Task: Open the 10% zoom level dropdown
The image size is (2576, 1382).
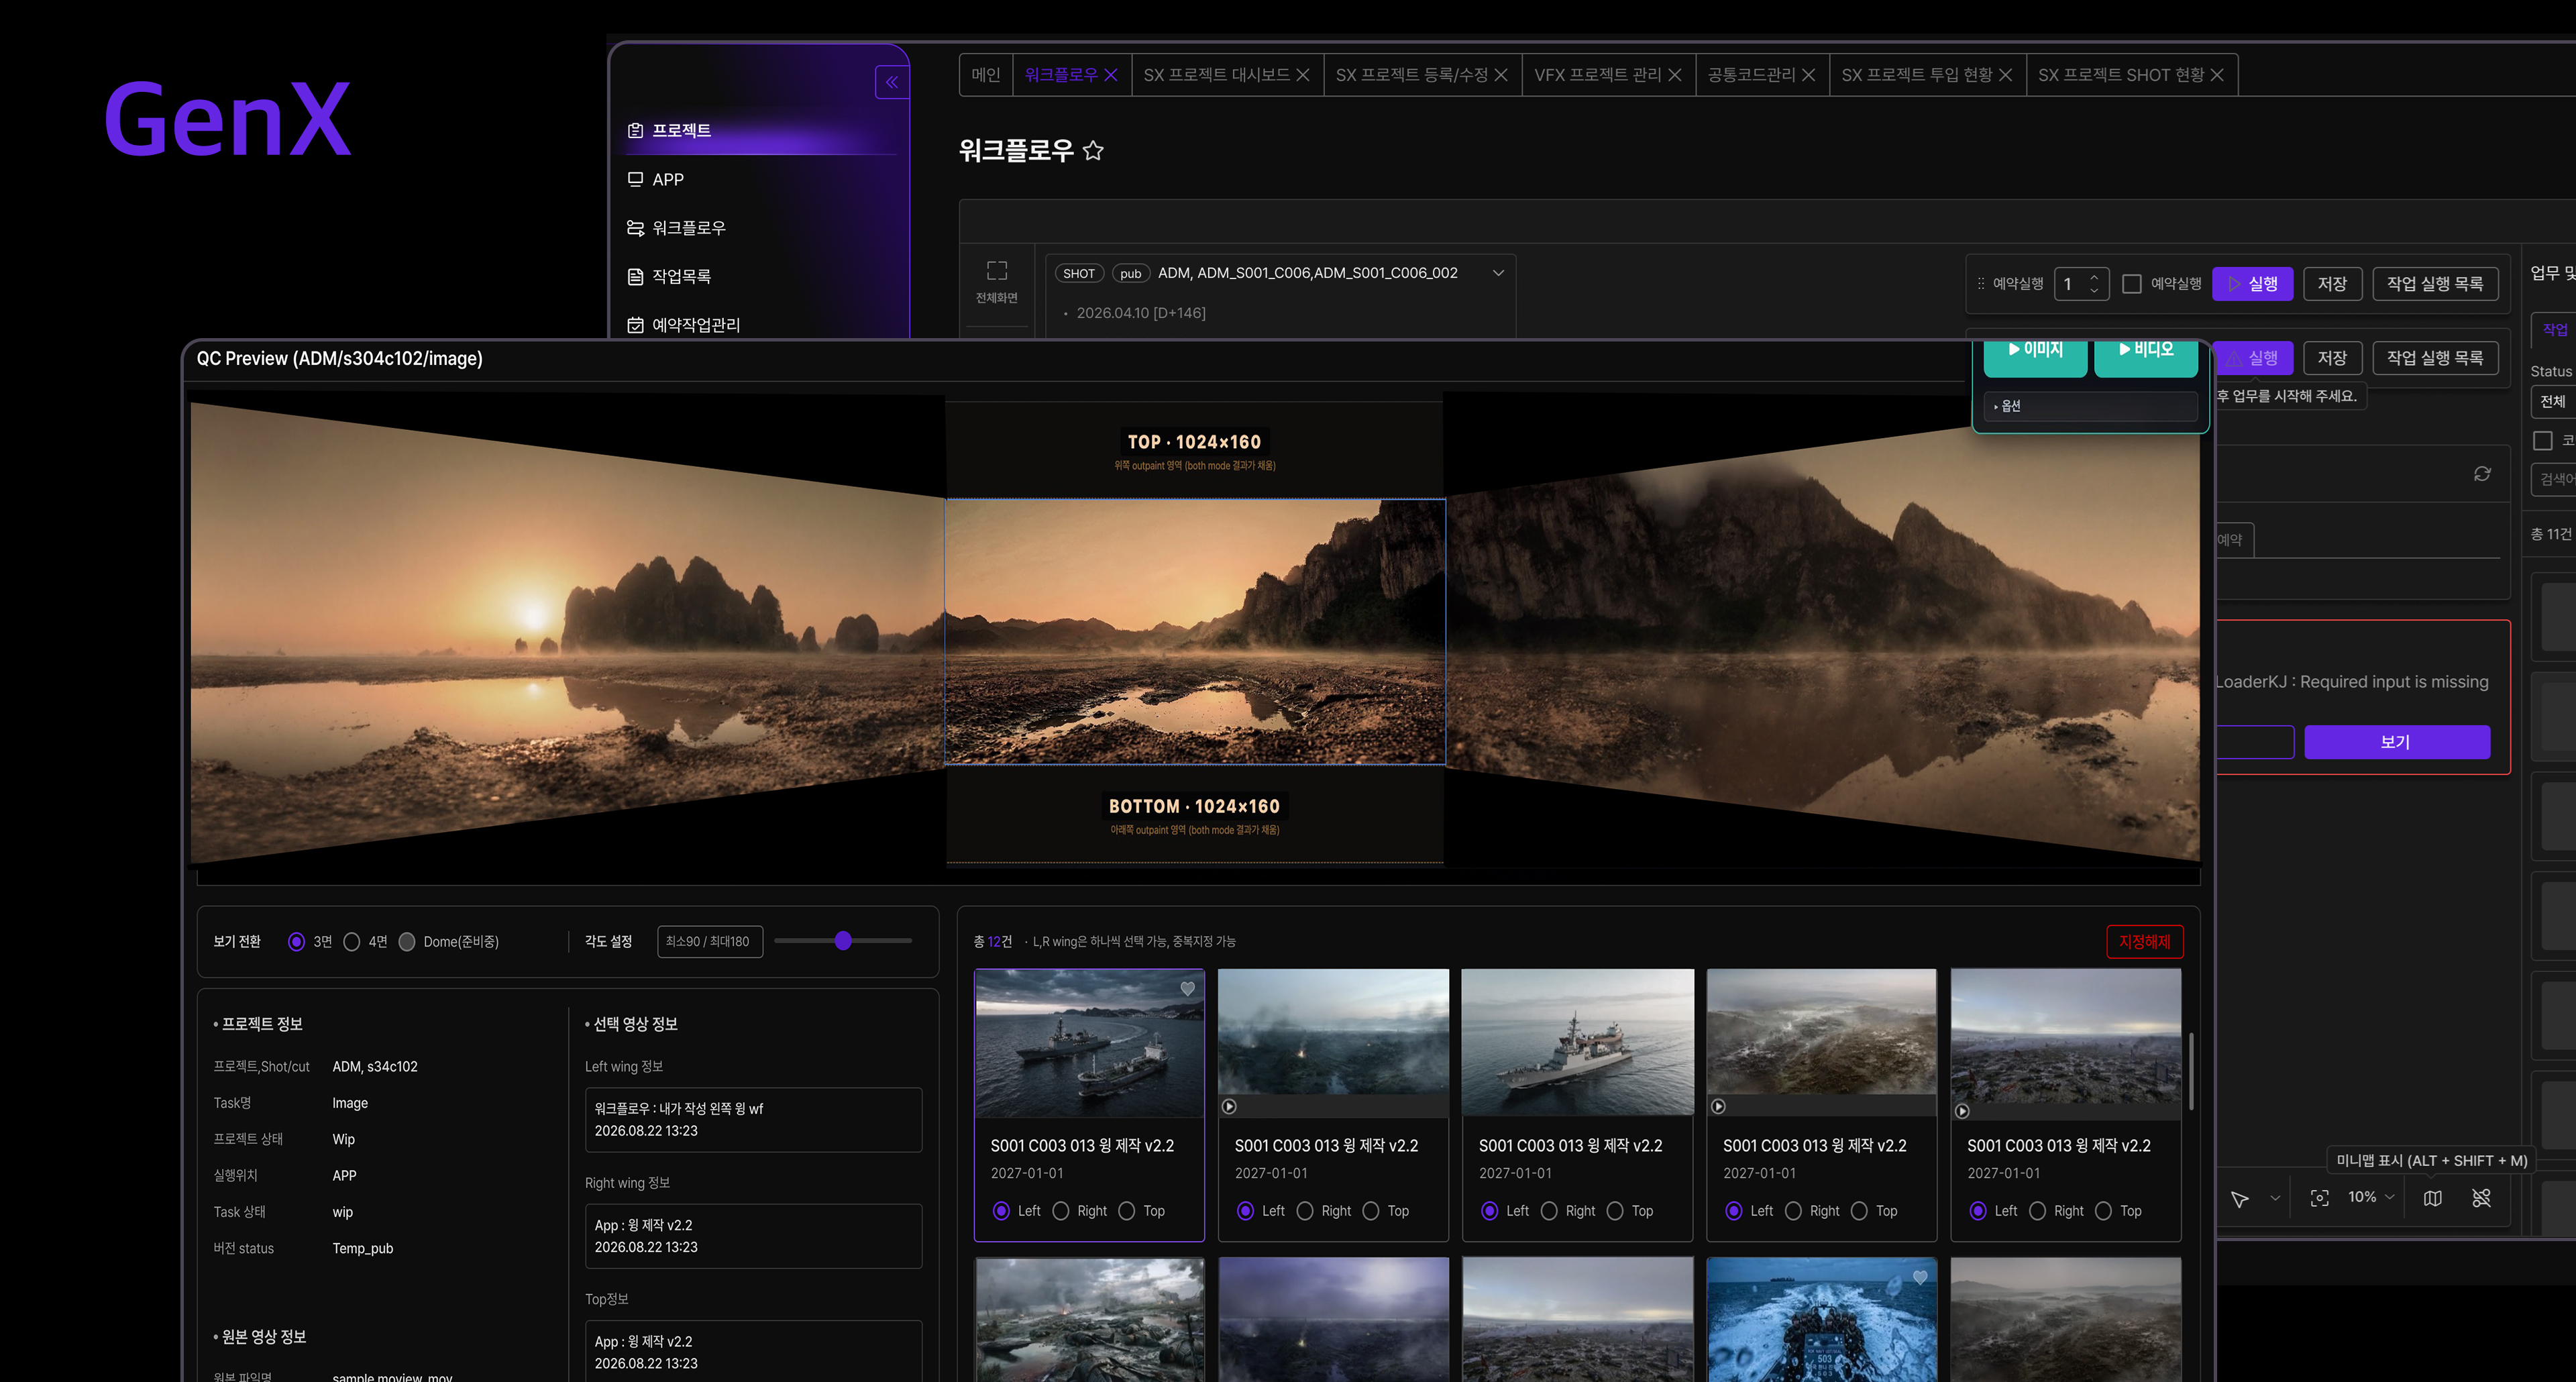Action: 2371,1197
